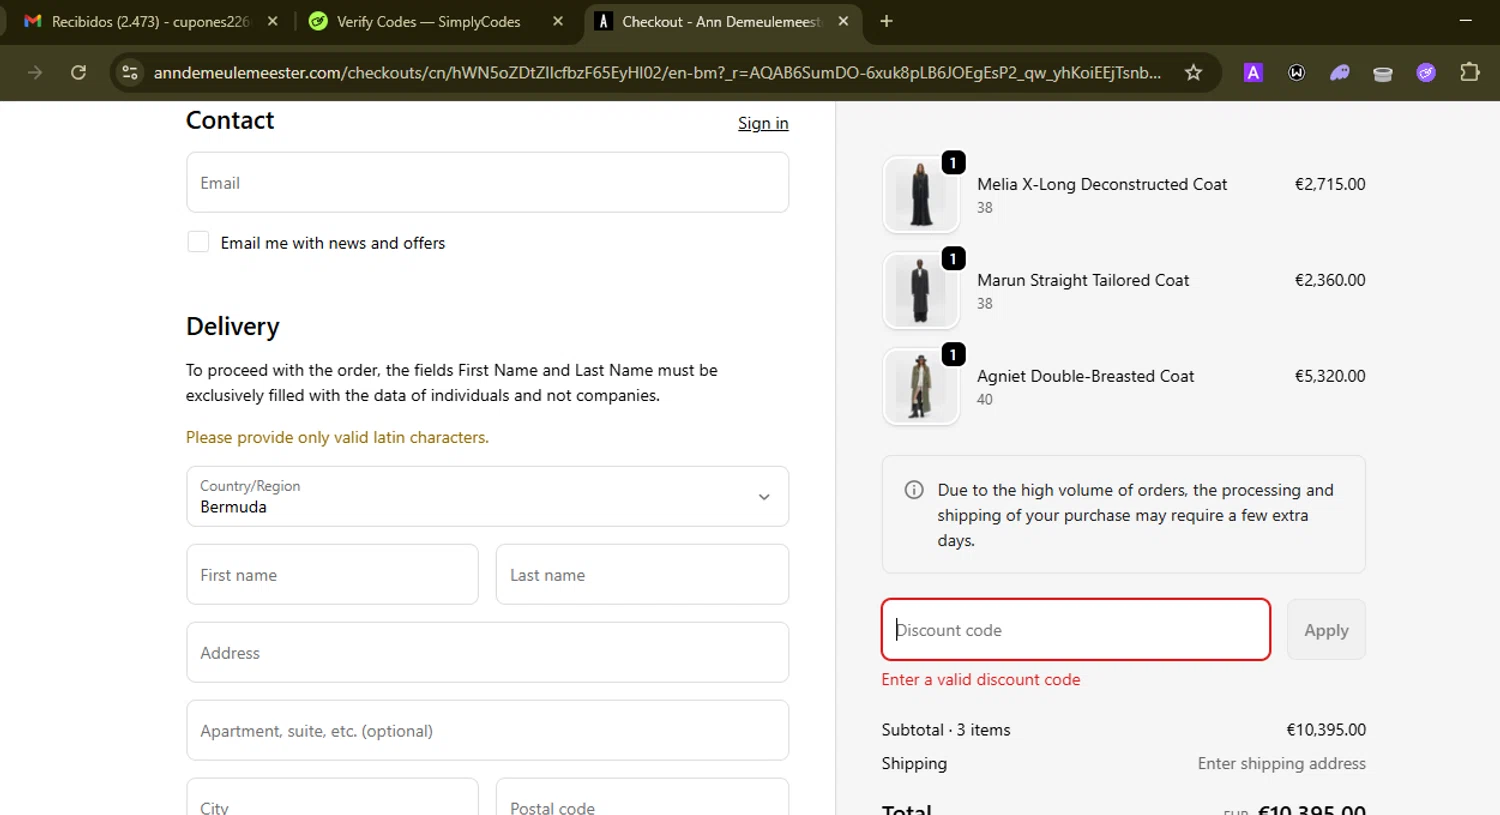Open the grey stacked-disc extension icon
Viewport: 1500px width, 815px height.
(x=1383, y=73)
